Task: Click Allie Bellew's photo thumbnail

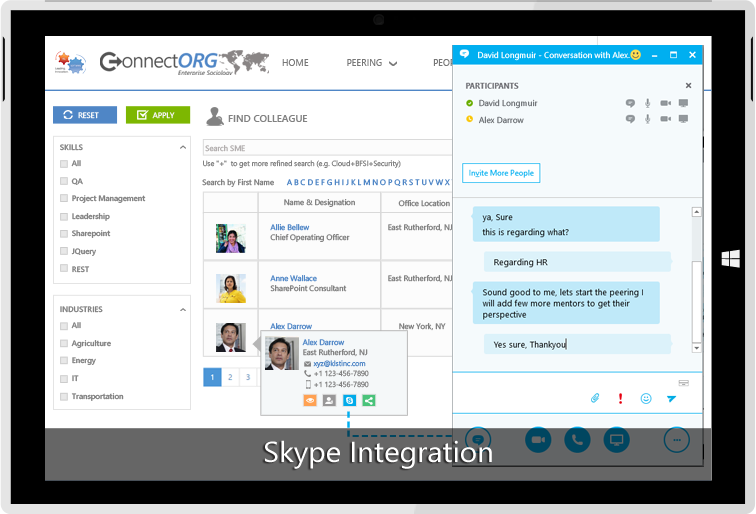Action: click(231, 238)
